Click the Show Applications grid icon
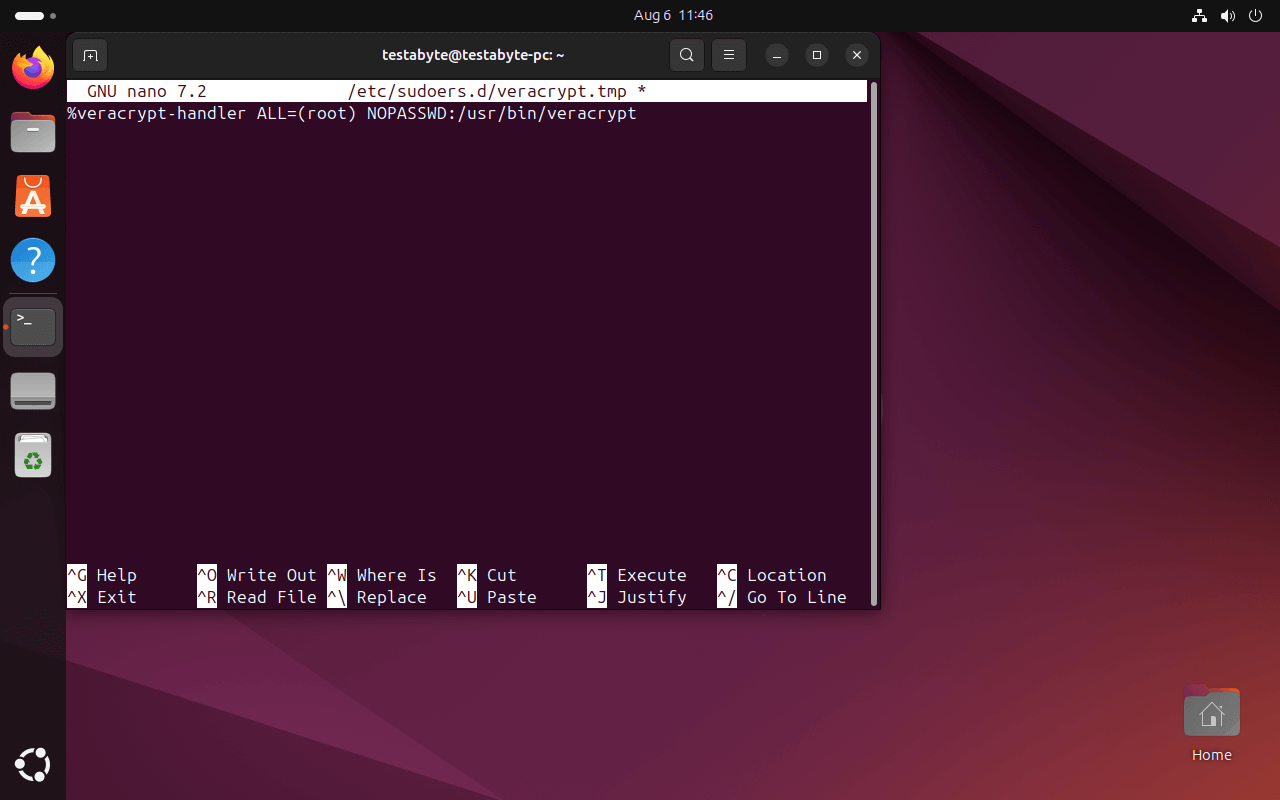1280x800 pixels. tap(33, 765)
